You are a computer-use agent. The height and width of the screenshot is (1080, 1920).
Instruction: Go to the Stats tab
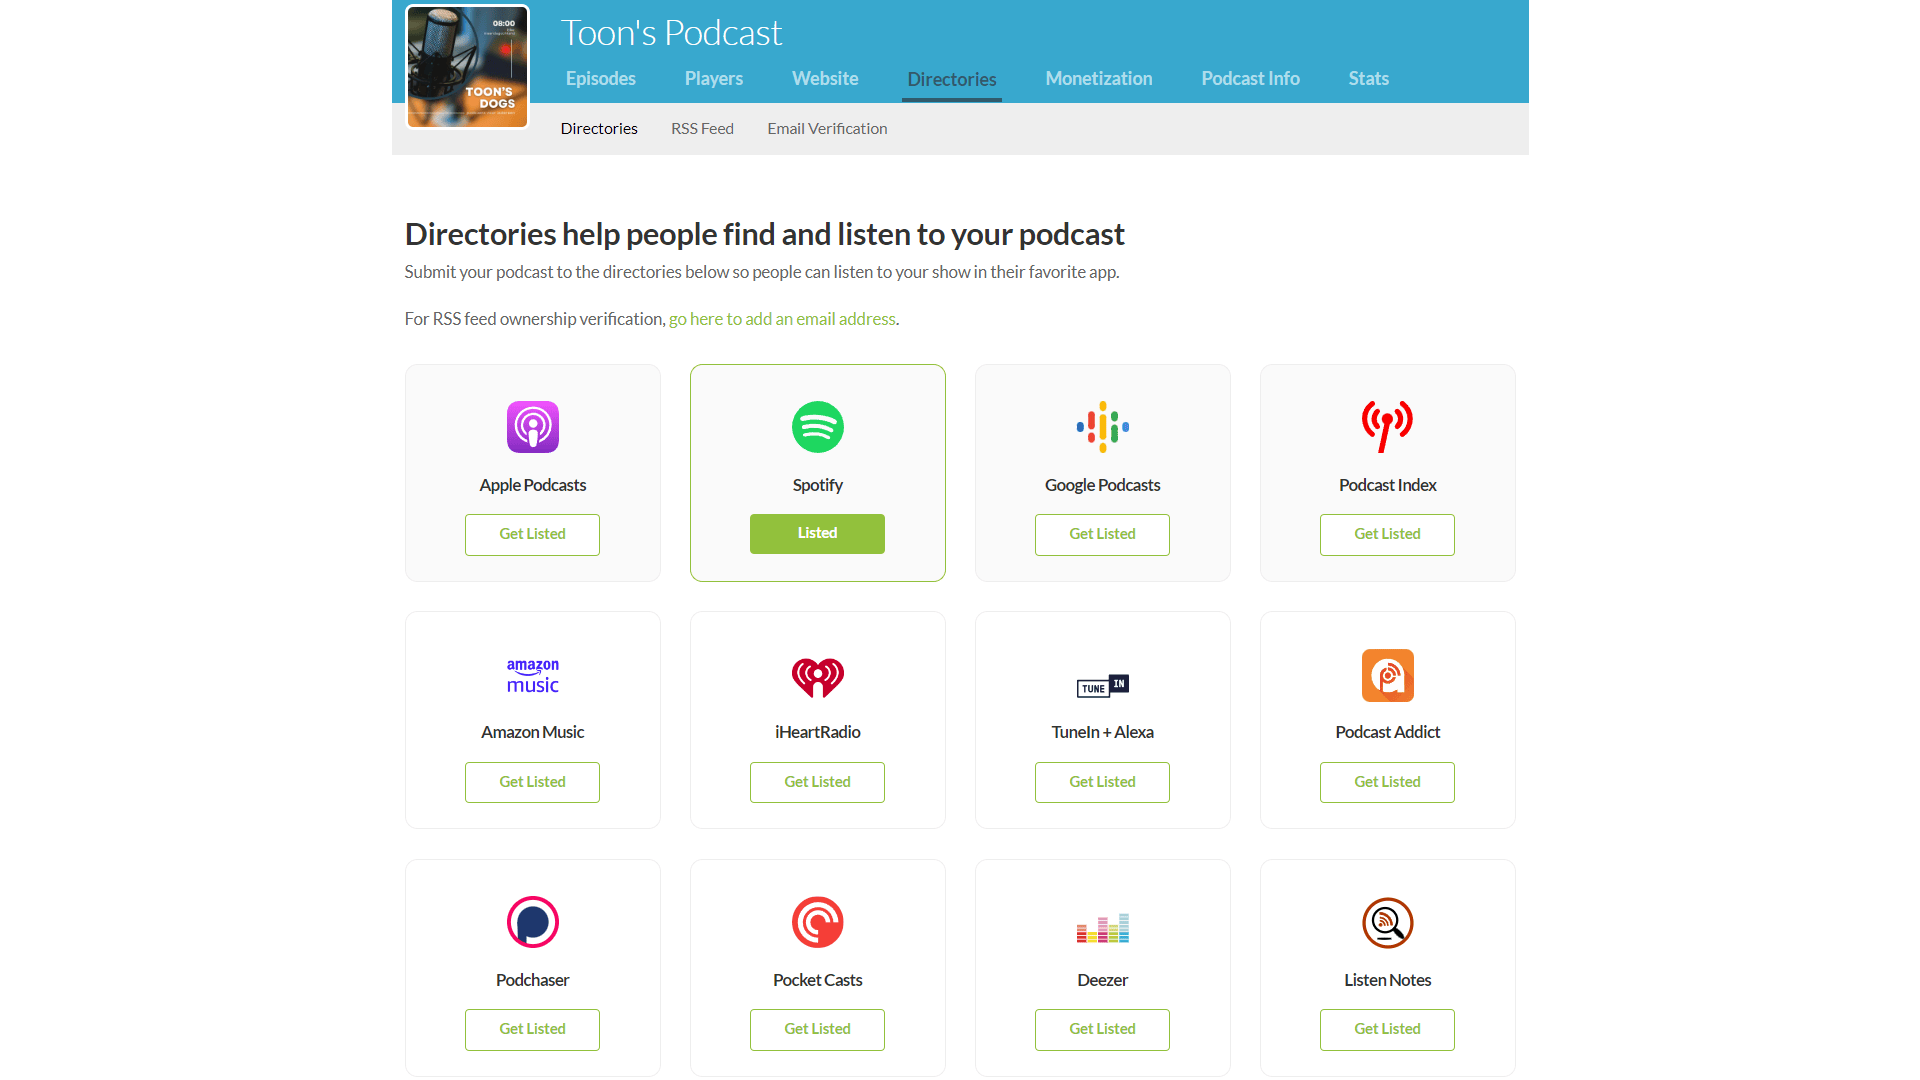click(x=1368, y=79)
